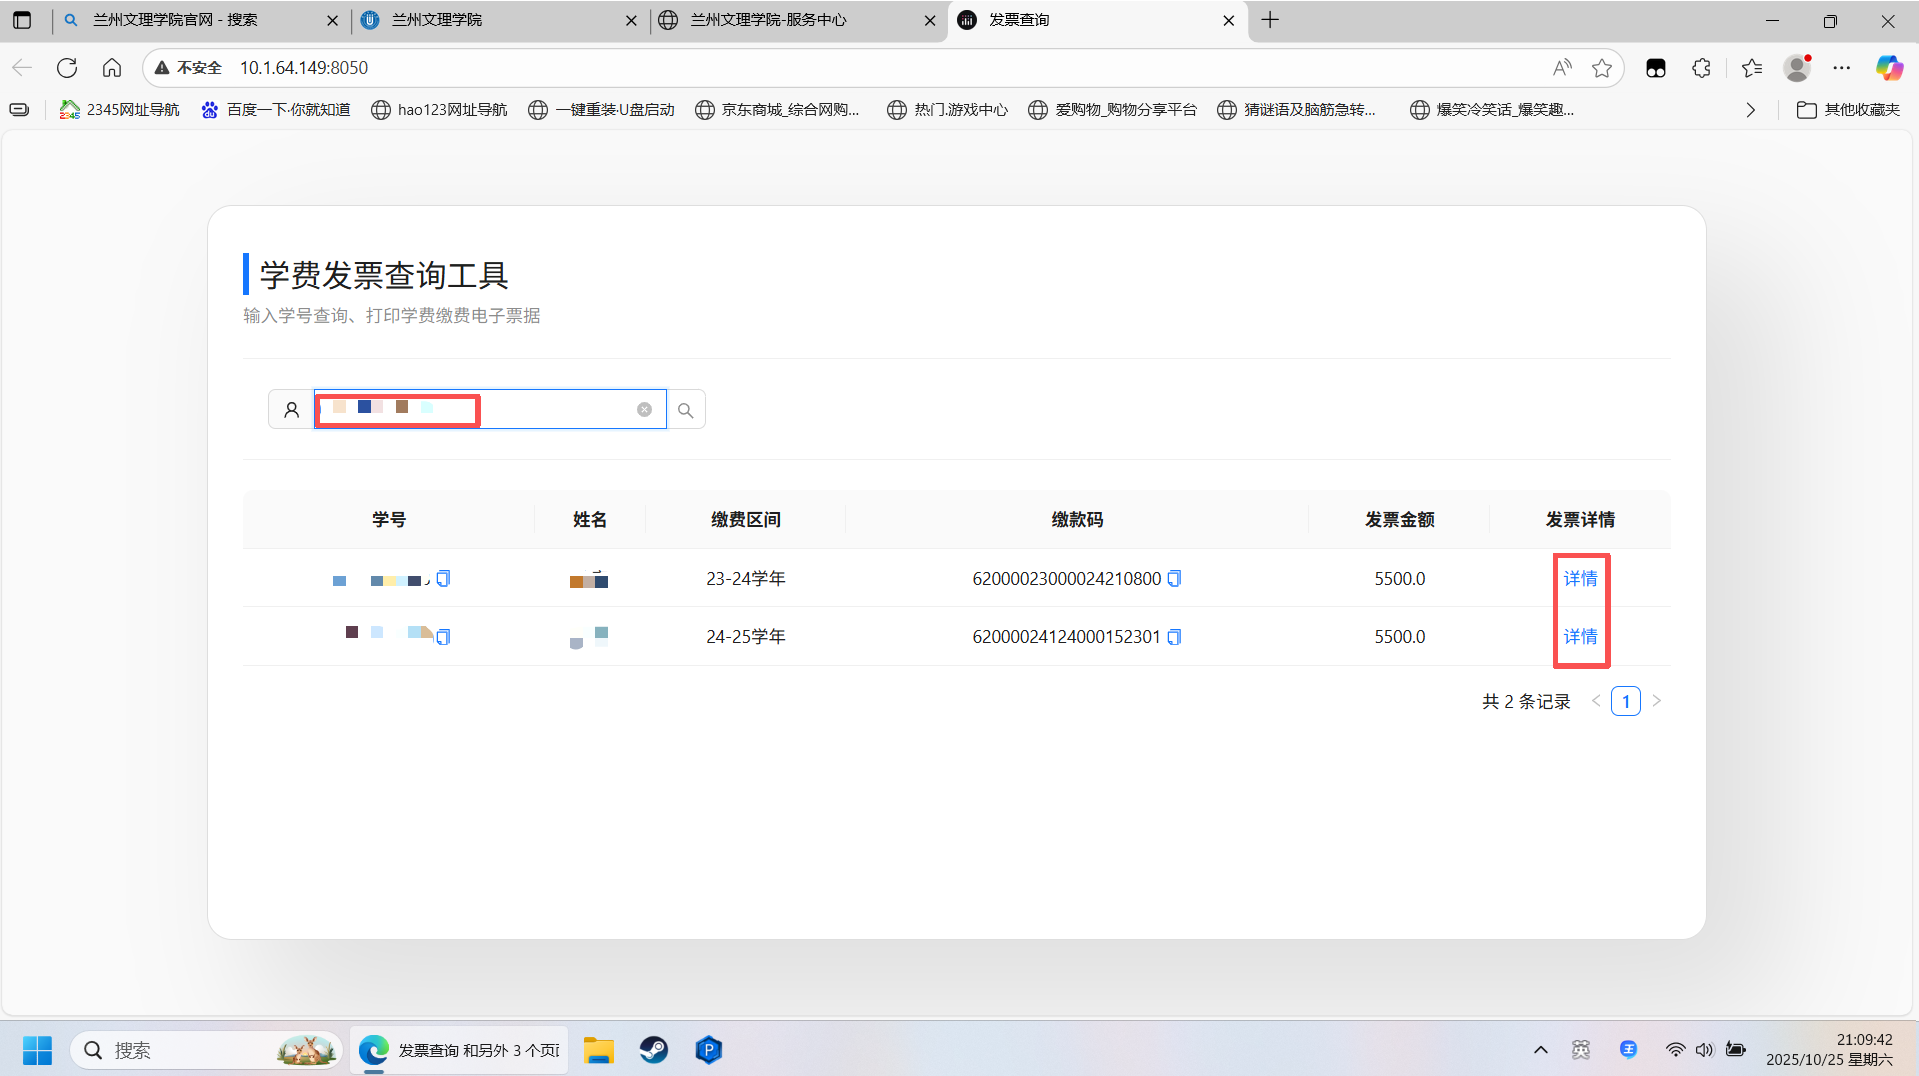Expand the bookmarks bar overflow chevron

(x=1750, y=110)
